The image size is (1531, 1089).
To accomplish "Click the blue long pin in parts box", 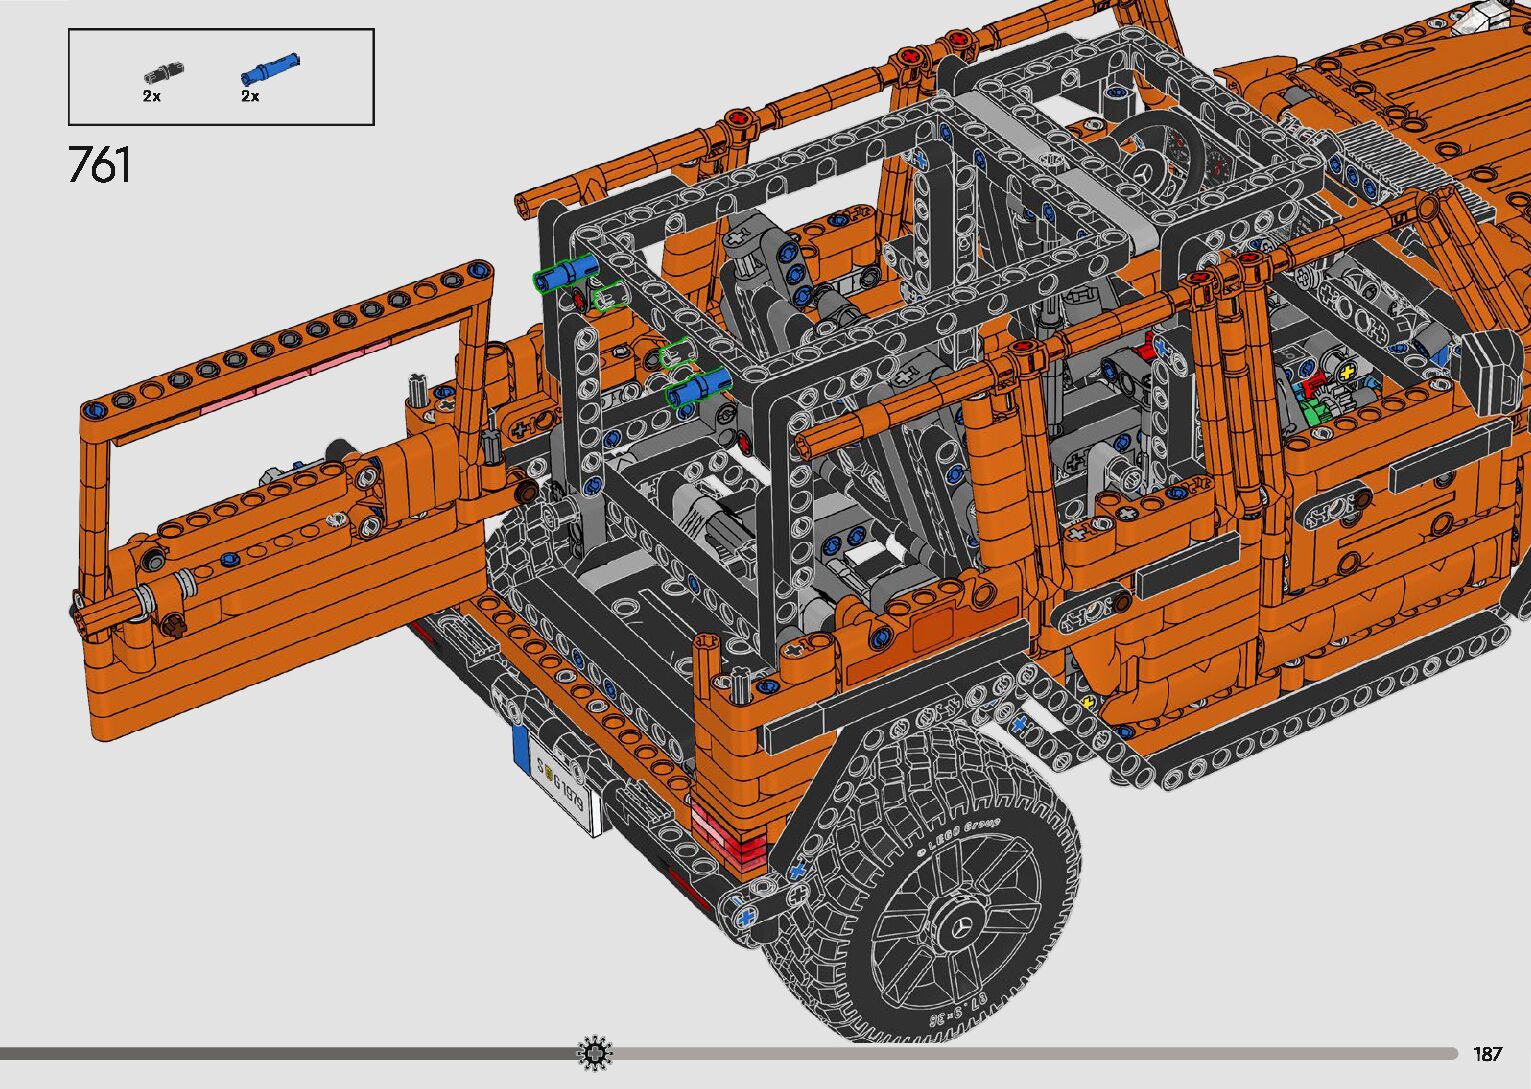I will (269, 69).
